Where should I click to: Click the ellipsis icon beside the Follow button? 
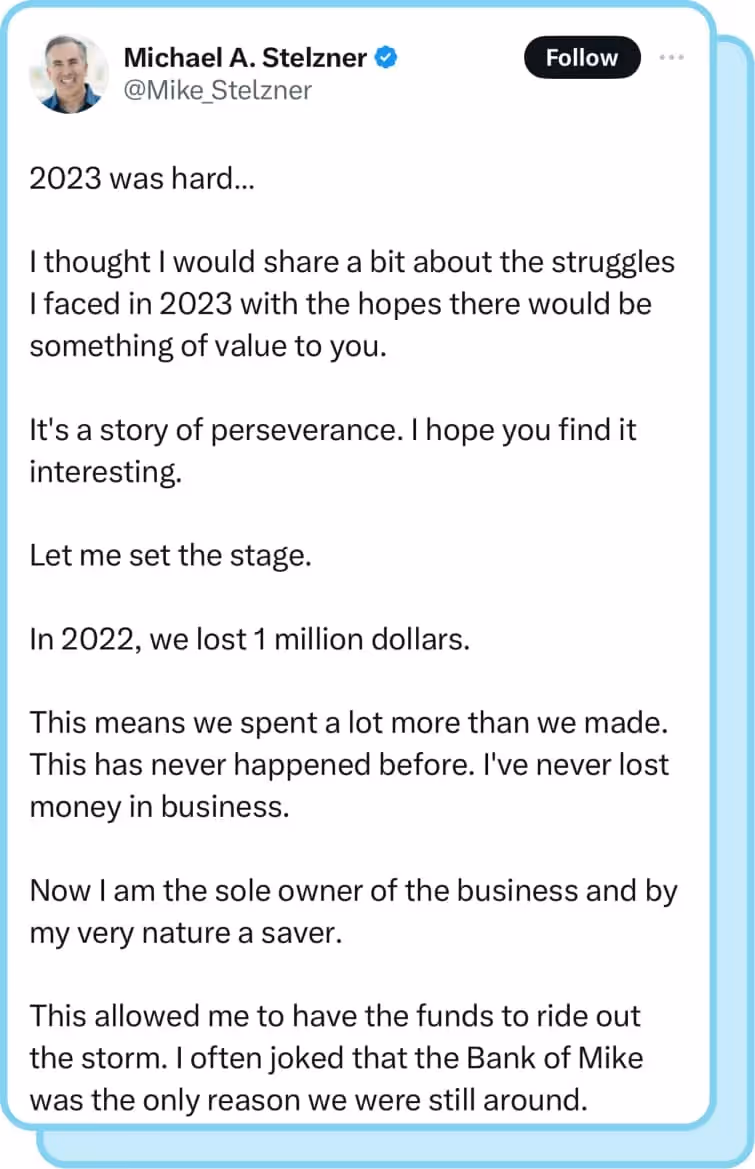(671, 58)
